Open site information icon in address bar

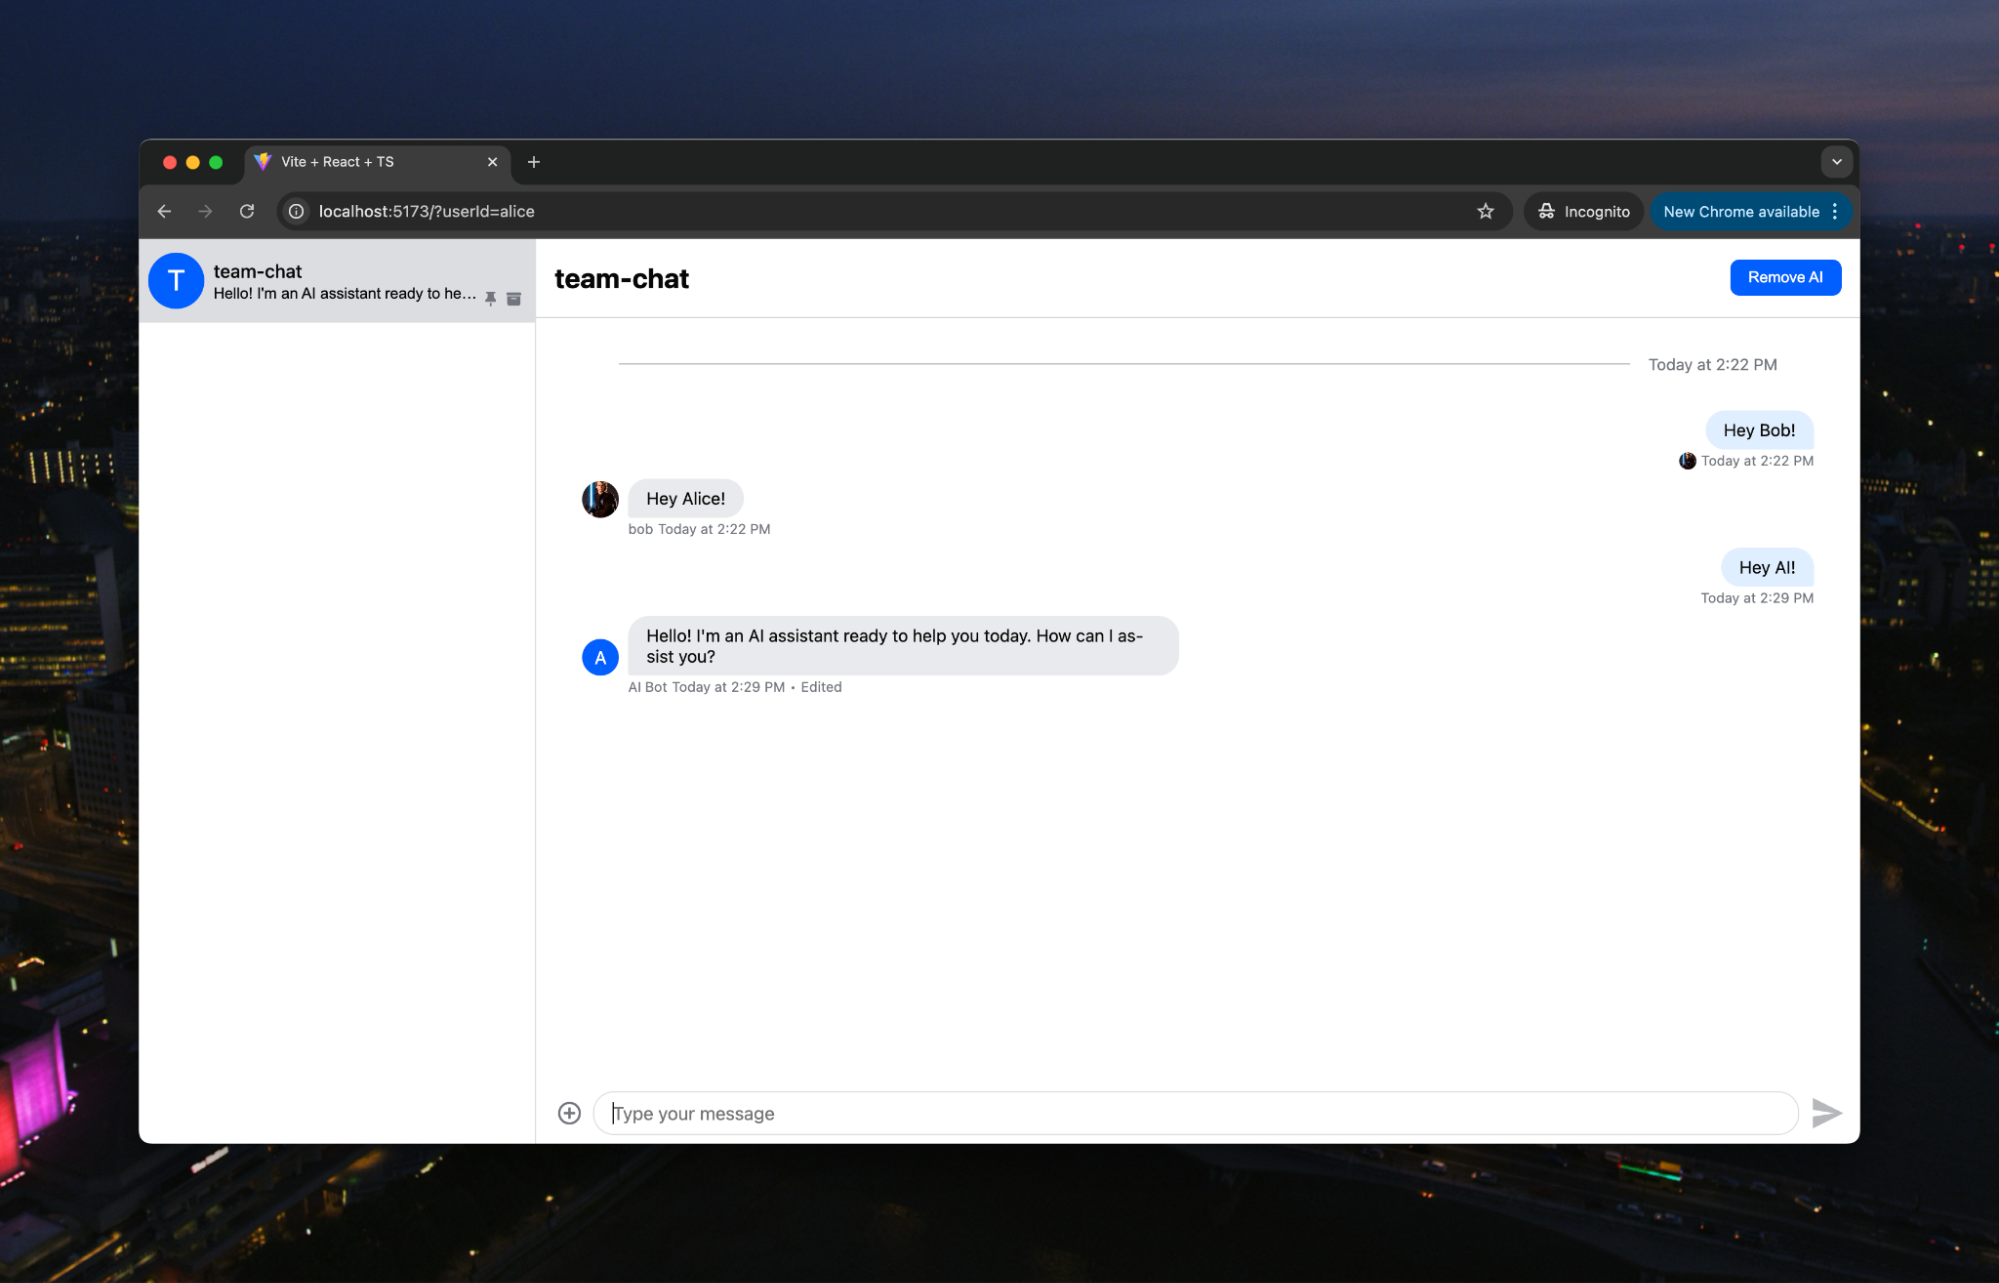(x=296, y=211)
